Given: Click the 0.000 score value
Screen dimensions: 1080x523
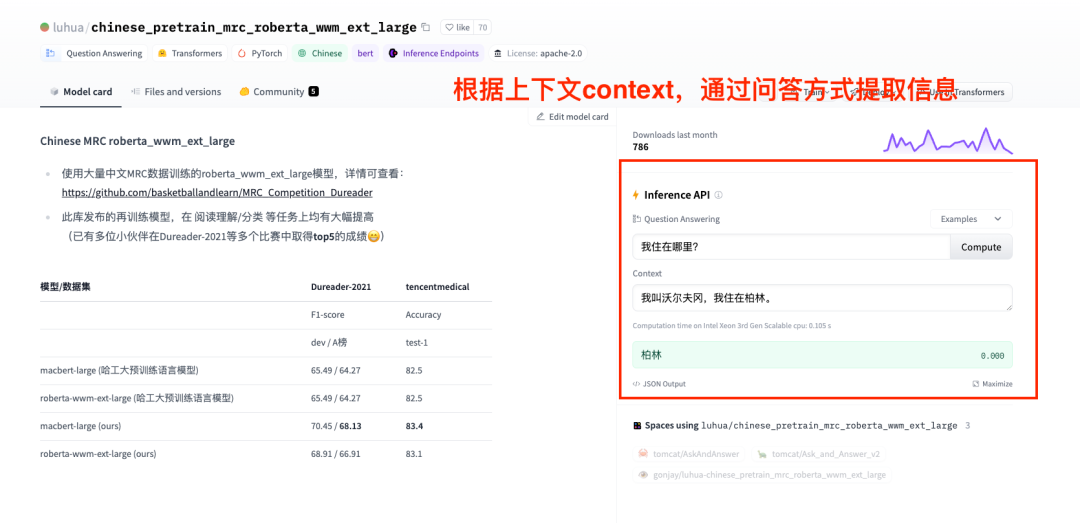Looking at the screenshot, I should (993, 356).
